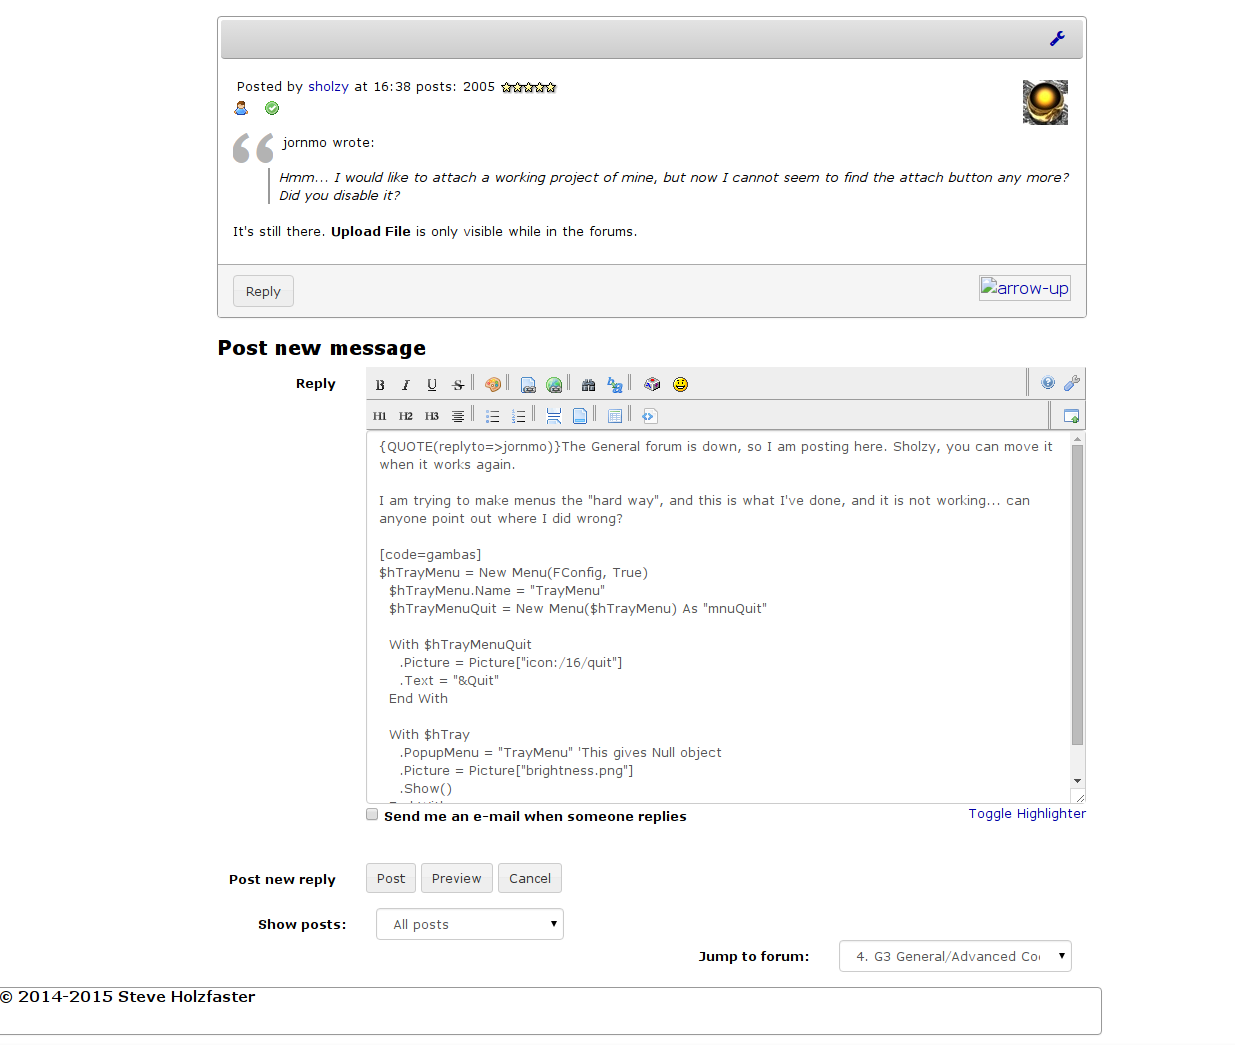Viewport: 1235px width, 1045px height.
Task: Open the smiley emoticon picker
Action: click(x=680, y=385)
